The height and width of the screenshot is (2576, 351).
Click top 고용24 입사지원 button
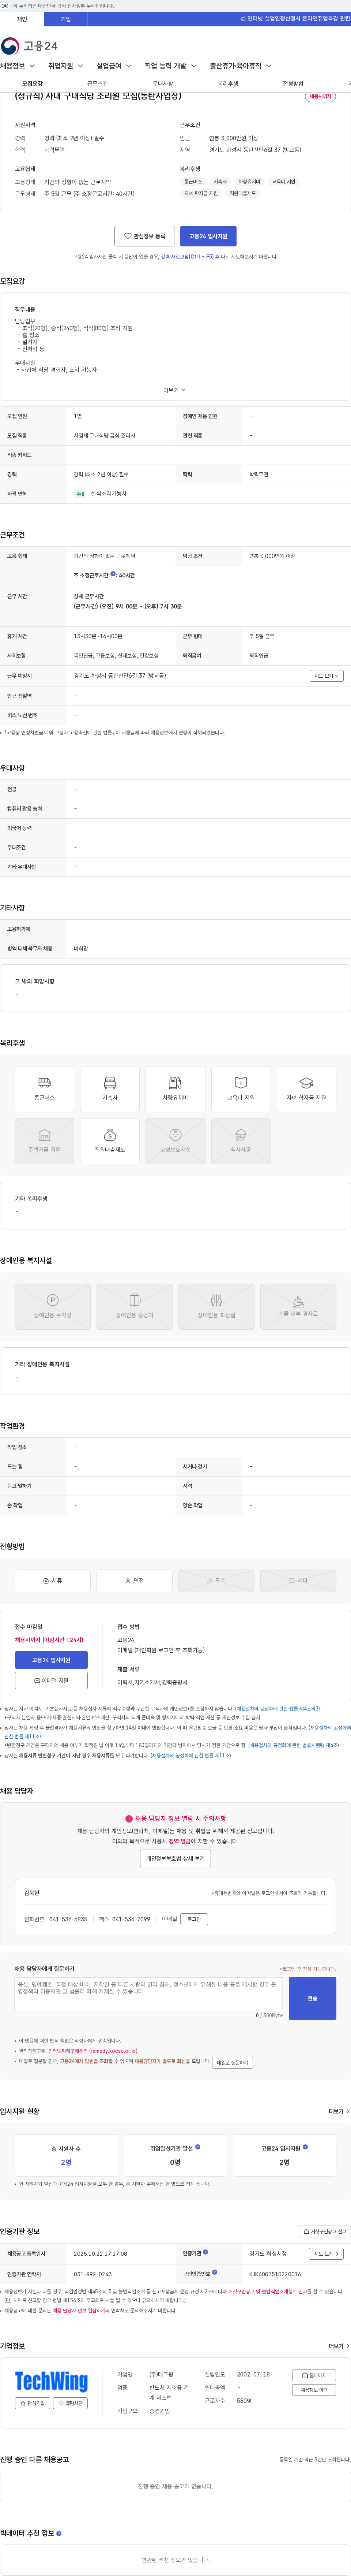[208, 236]
